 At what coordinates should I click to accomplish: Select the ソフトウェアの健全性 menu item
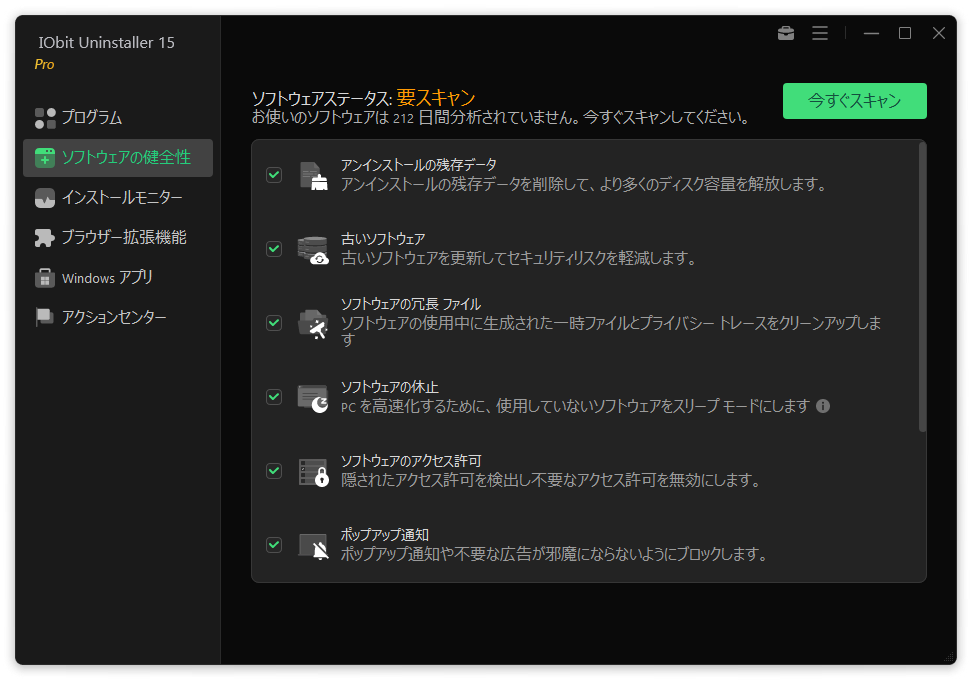[x=125, y=157]
